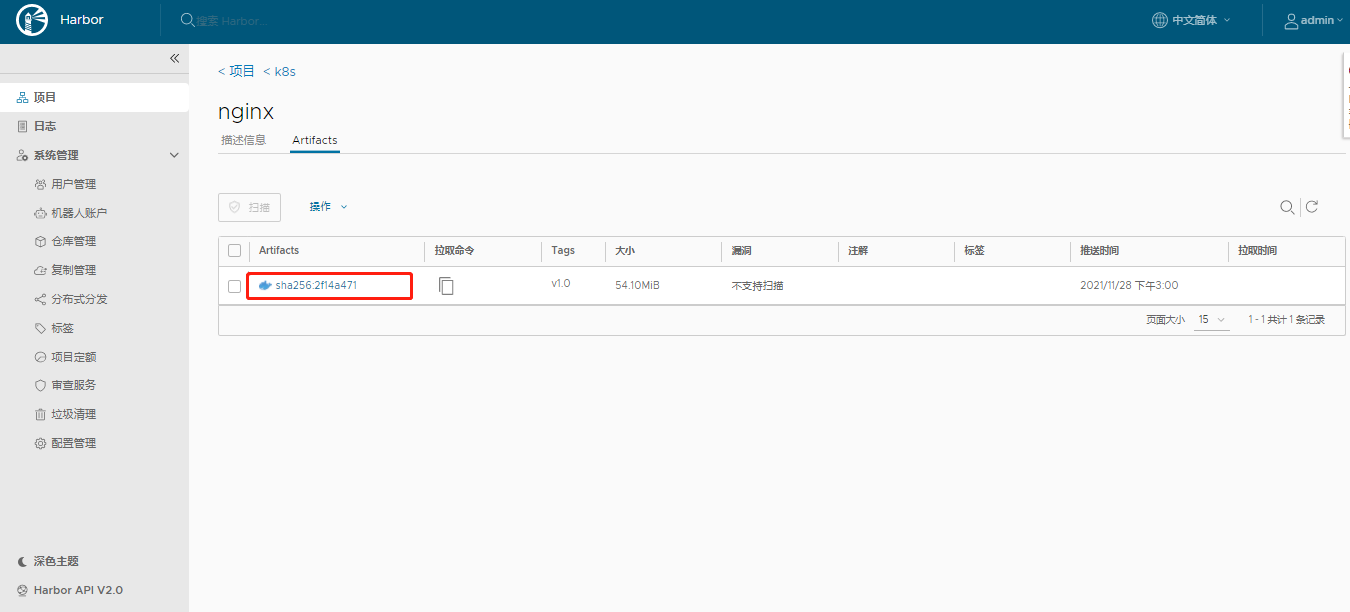Viewport: 1350px width, 612px height.
Task: Click the 配置管理 gear icon
Action: tap(40, 444)
